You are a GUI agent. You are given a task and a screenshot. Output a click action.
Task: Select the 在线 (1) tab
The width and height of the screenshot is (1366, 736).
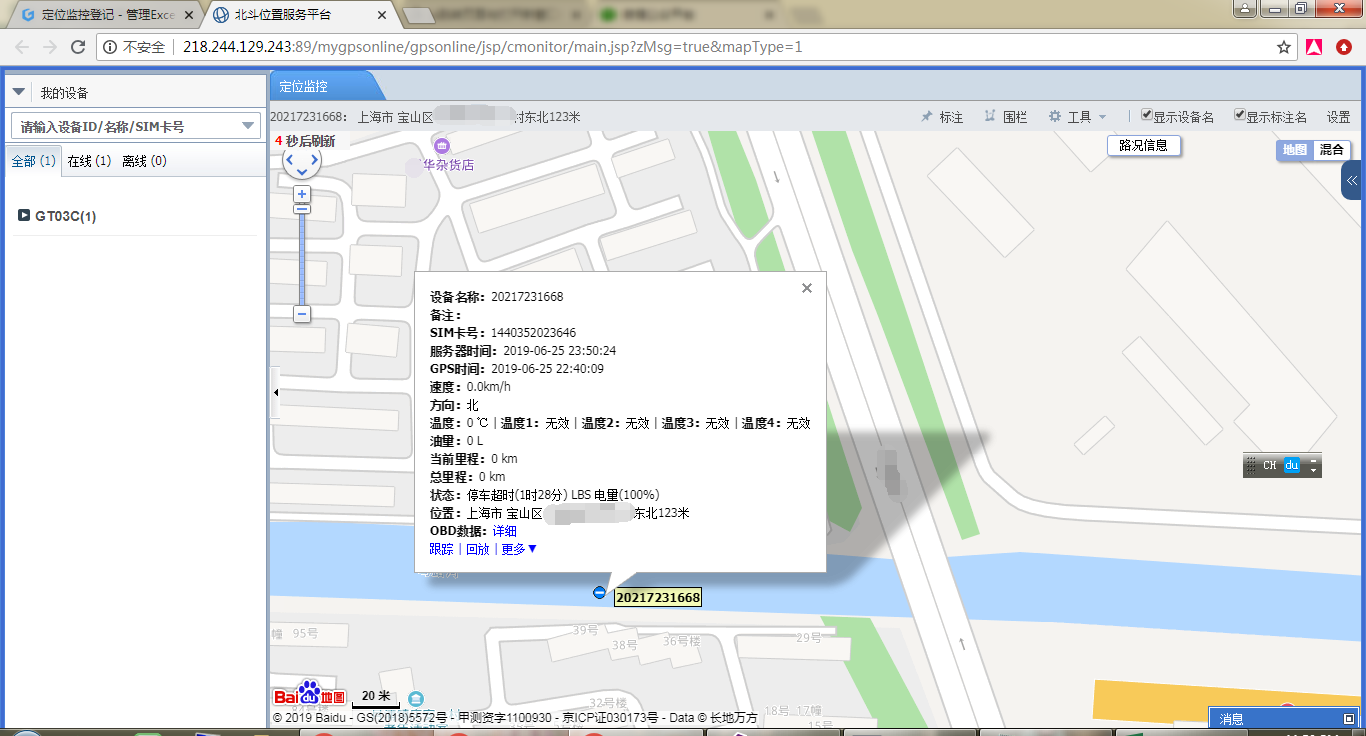[89, 161]
